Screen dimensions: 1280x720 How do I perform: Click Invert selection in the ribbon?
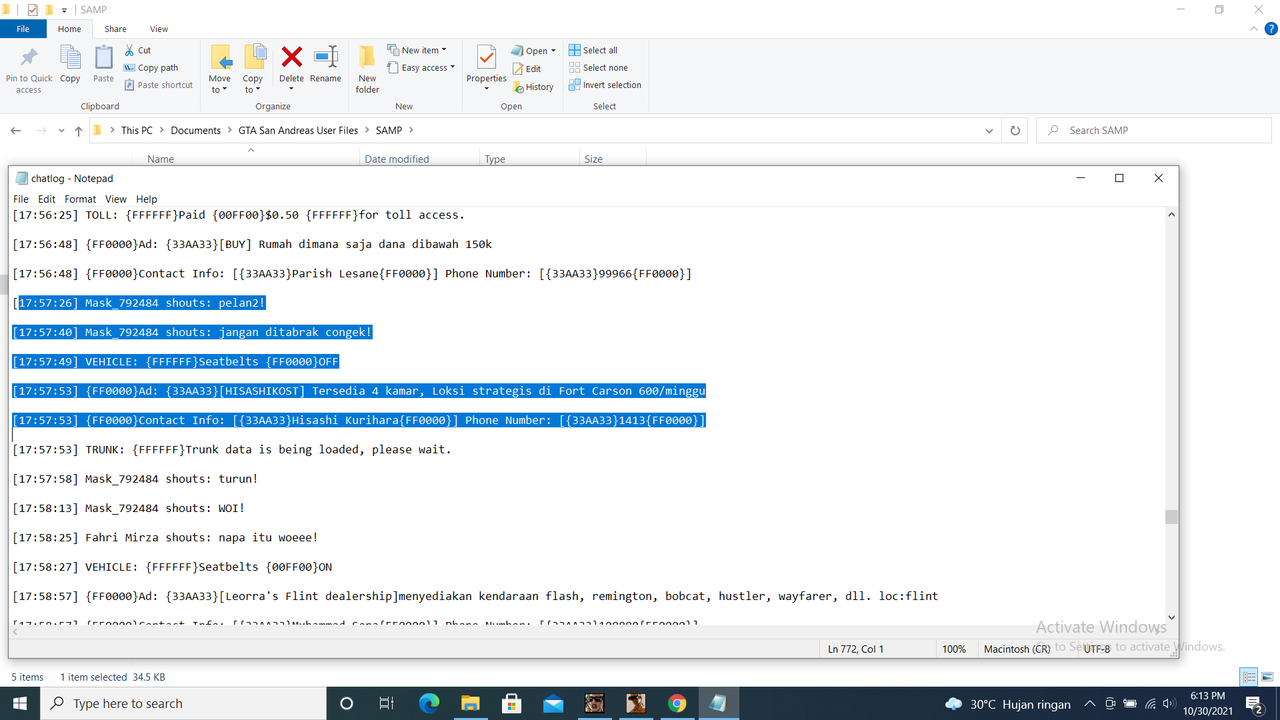pos(605,85)
